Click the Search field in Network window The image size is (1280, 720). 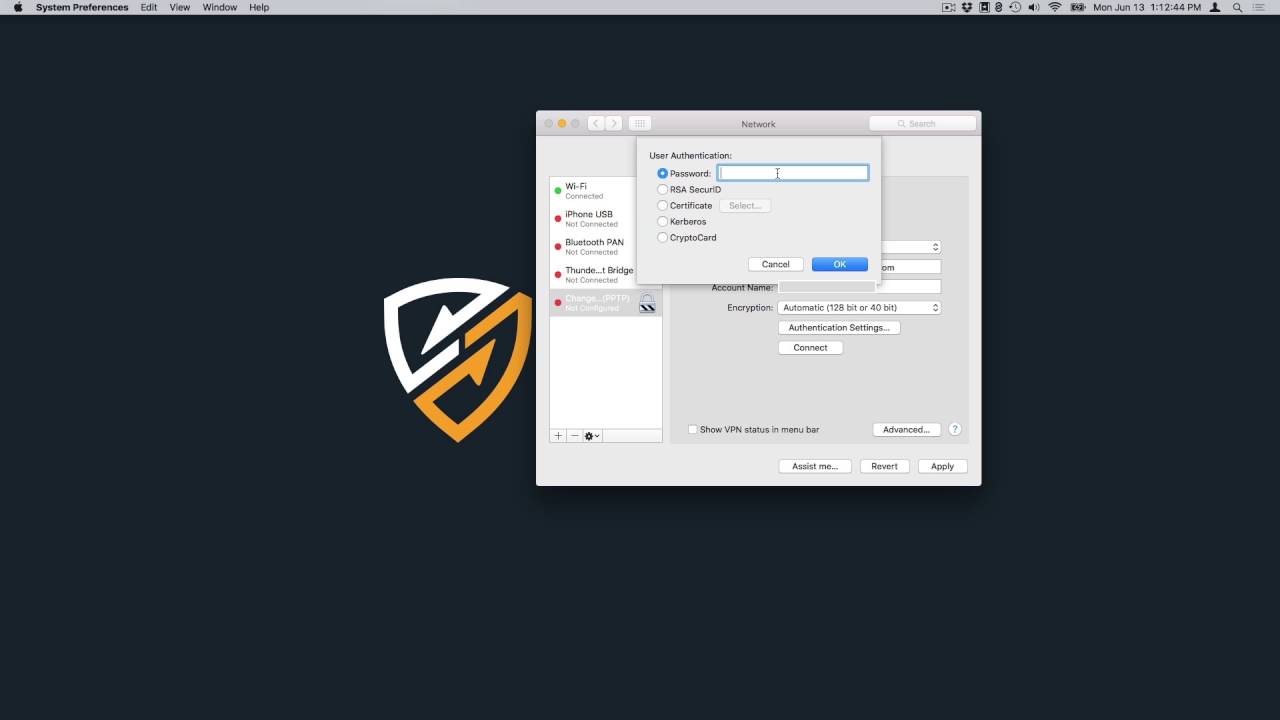tap(922, 123)
